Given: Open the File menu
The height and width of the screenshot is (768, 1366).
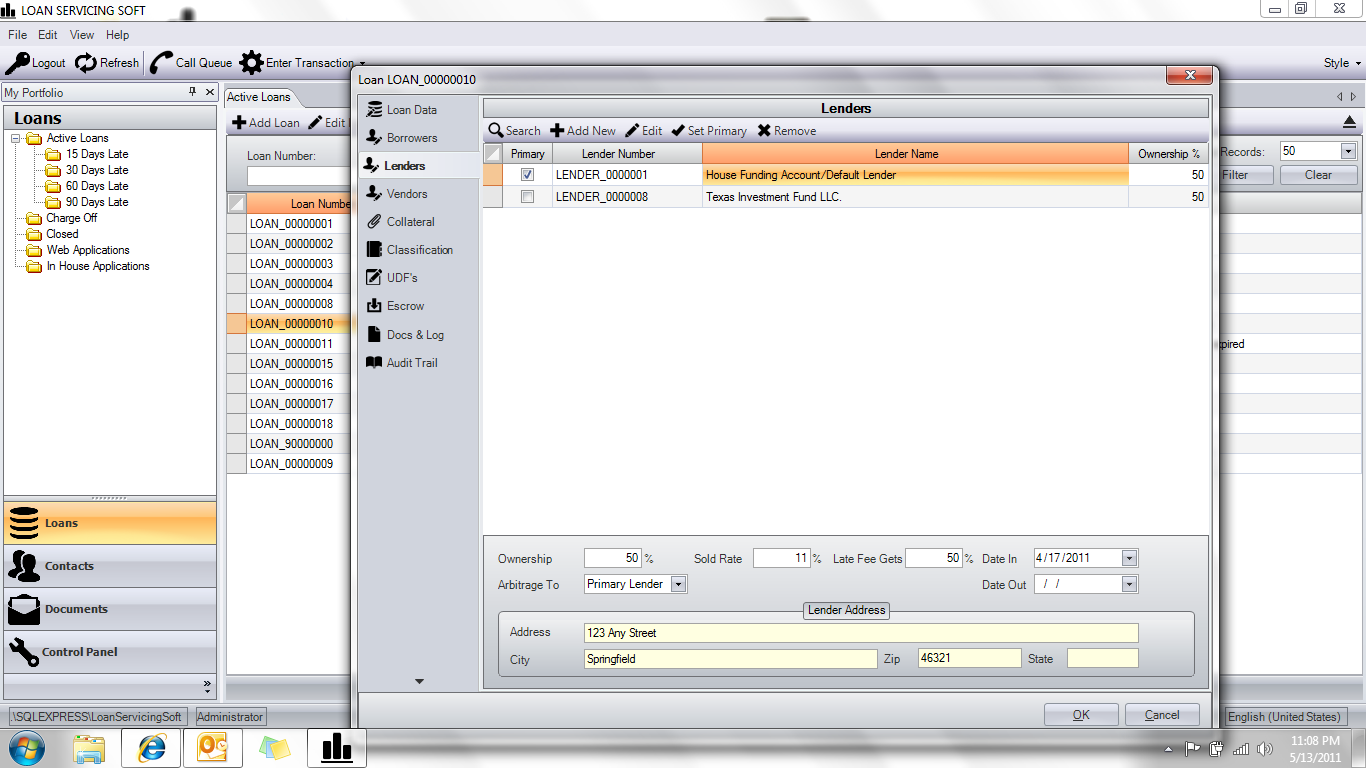Looking at the screenshot, I should tap(17, 35).
